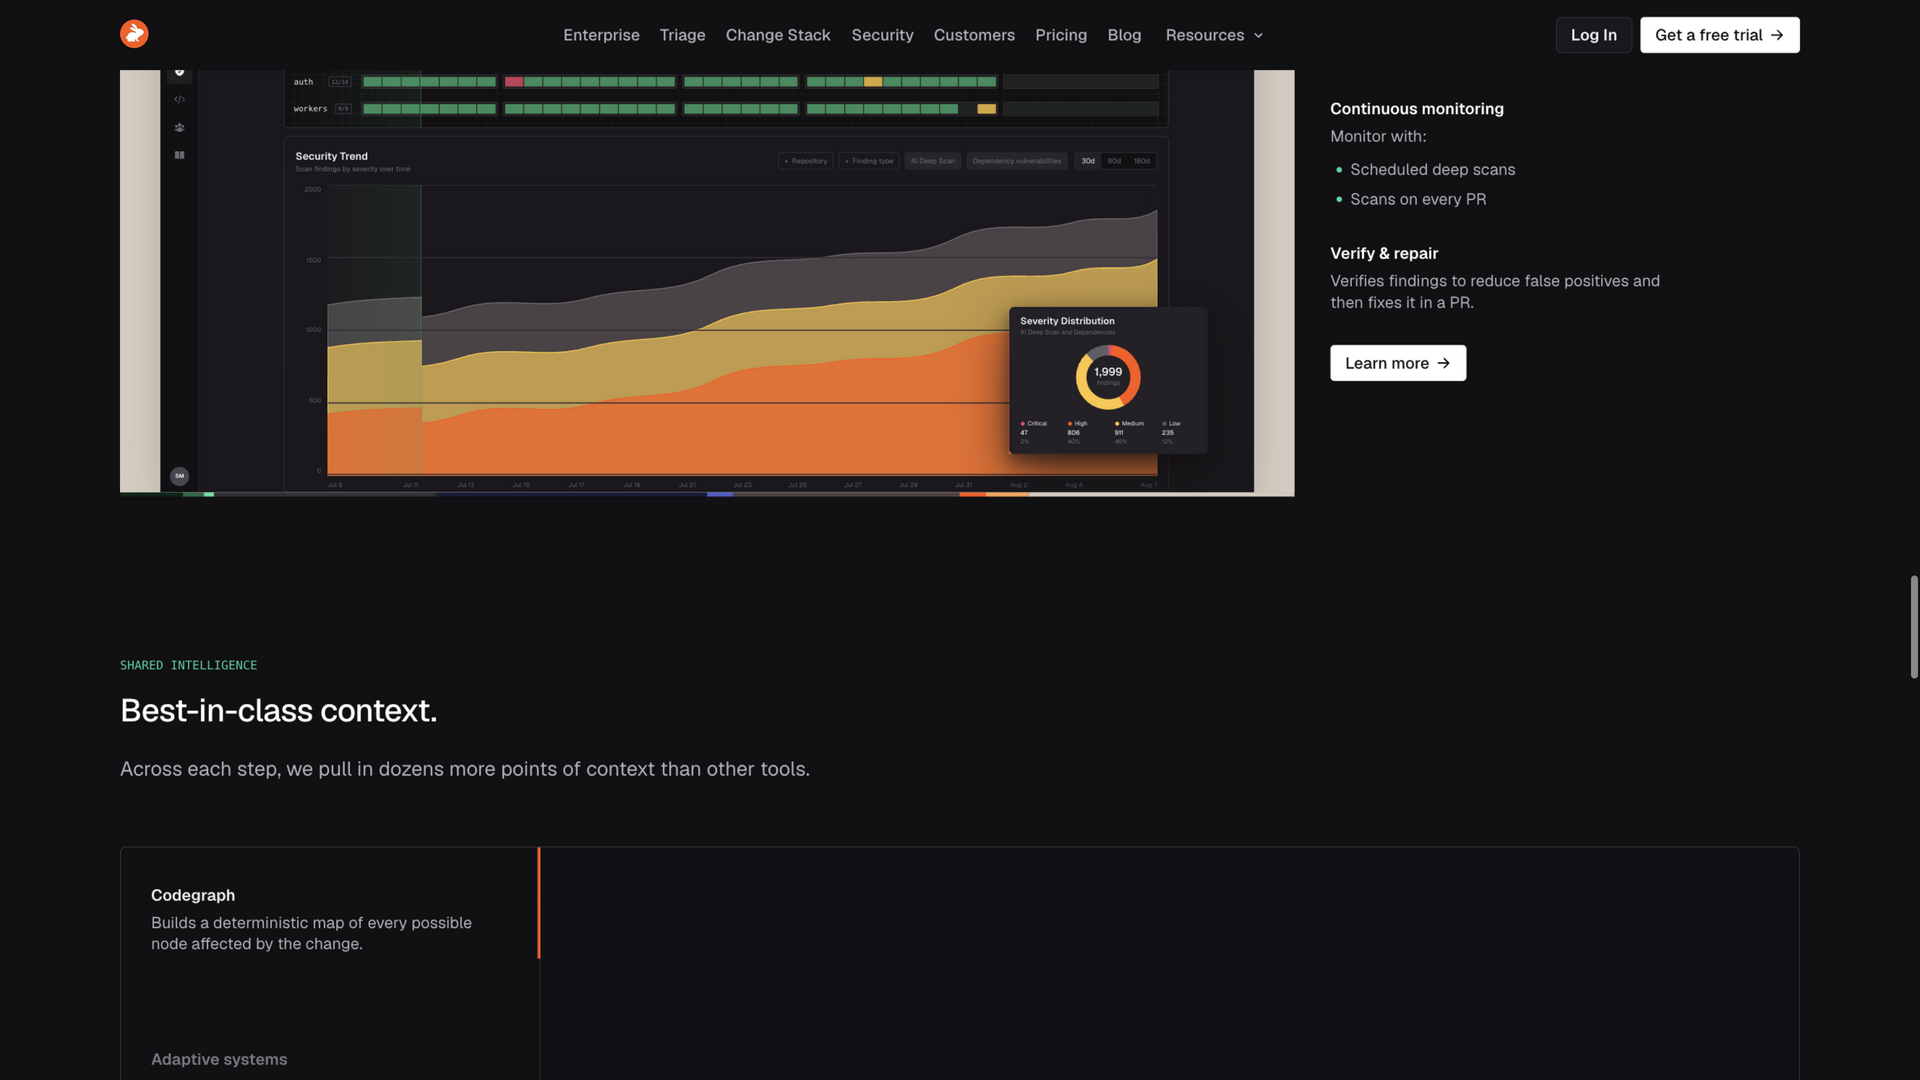The width and height of the screenshot is (1920, 1080).
Task: Click the team people icon in dashboard sidebar
Action: pyautogui.click(x=180, y=127)
